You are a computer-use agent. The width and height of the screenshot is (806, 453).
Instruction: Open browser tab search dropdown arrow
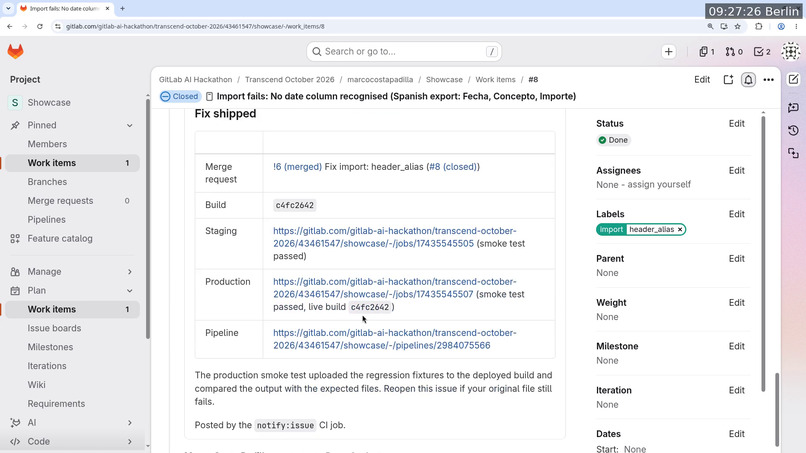[x=8, y=8]
